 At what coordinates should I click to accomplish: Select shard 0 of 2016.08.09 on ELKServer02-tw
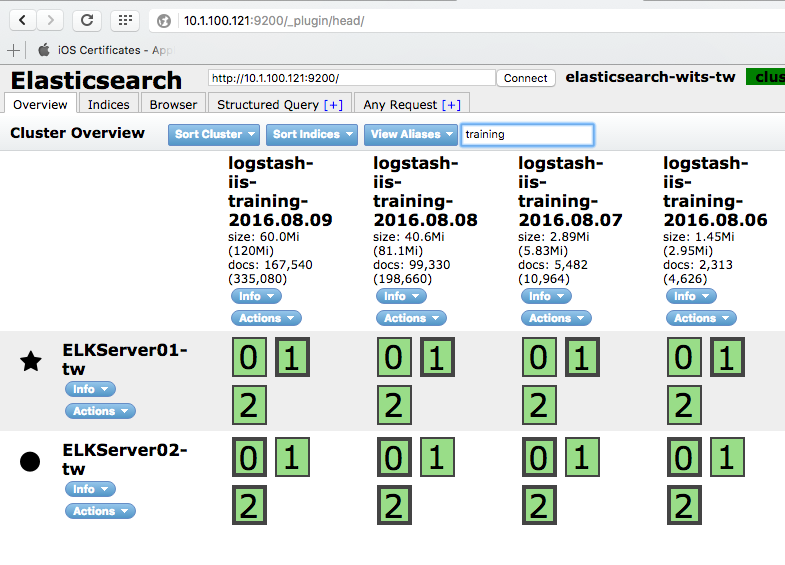click(249, 457)
